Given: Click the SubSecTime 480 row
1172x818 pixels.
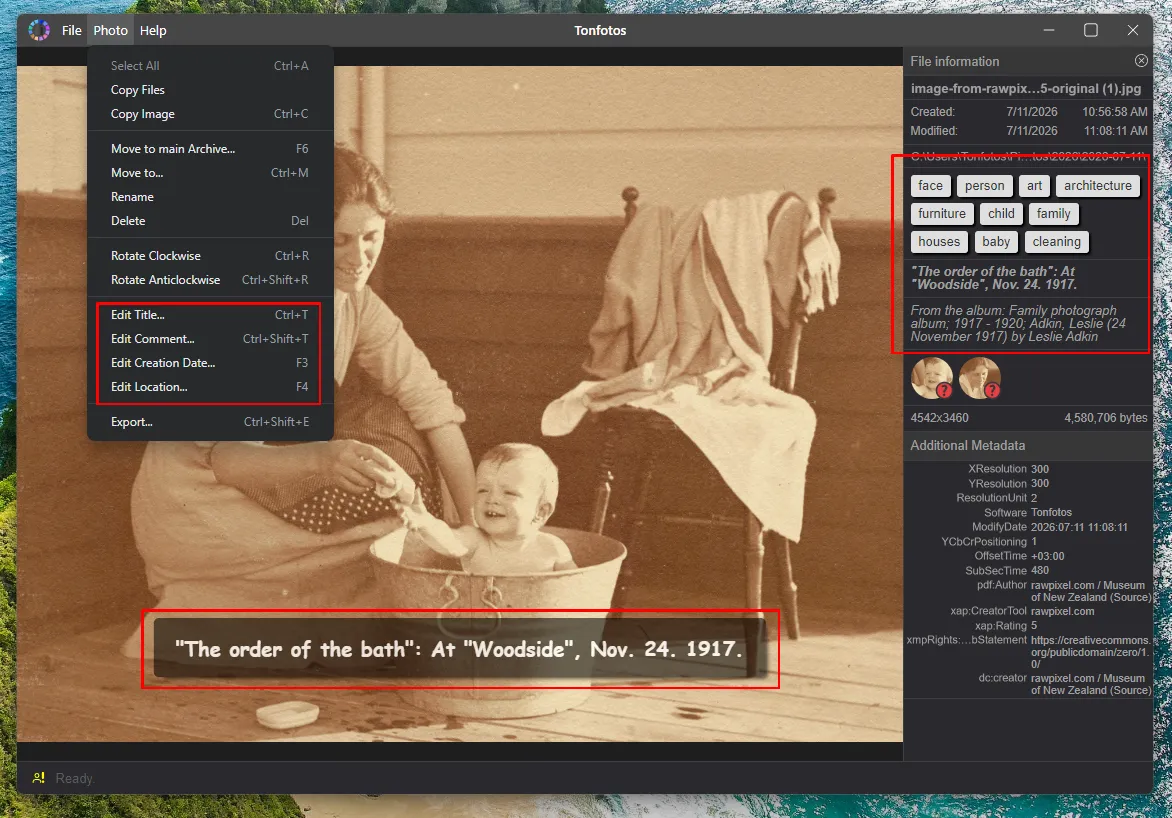Looking at the screenshot, I should (1007, 571).
